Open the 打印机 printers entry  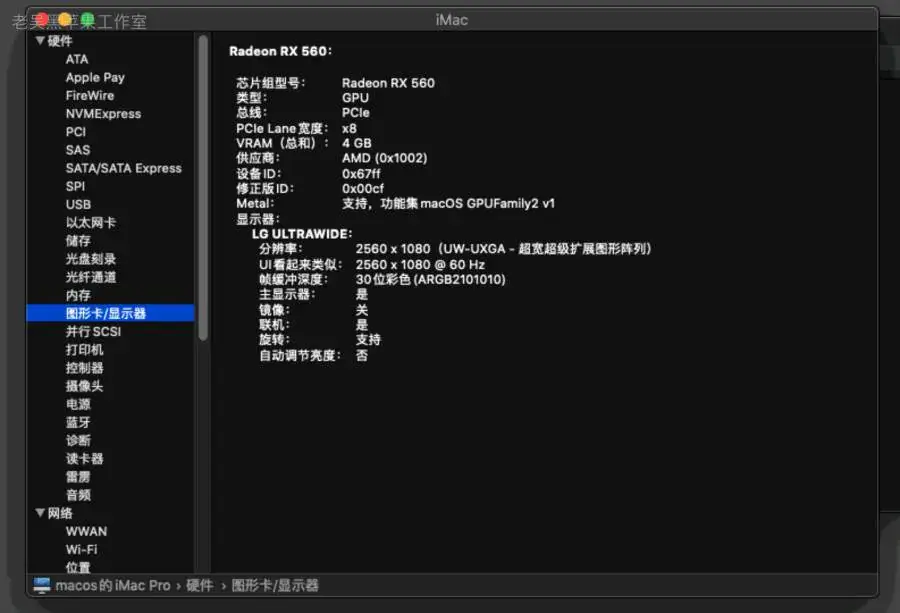click(84, 350)
